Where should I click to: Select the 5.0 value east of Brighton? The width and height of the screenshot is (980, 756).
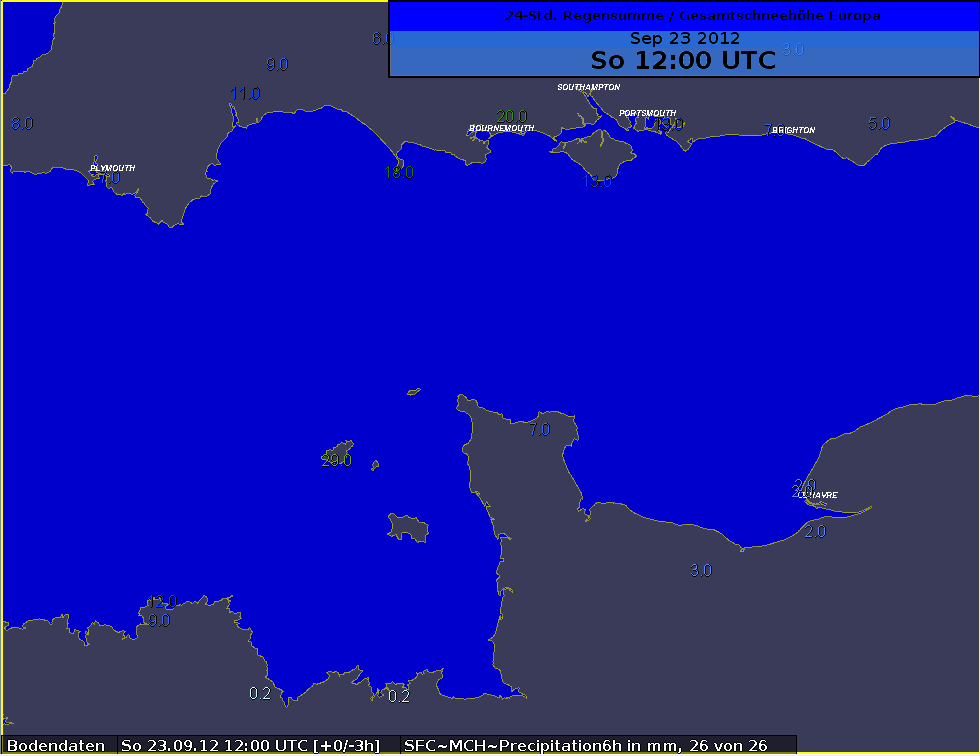[878, 123]
